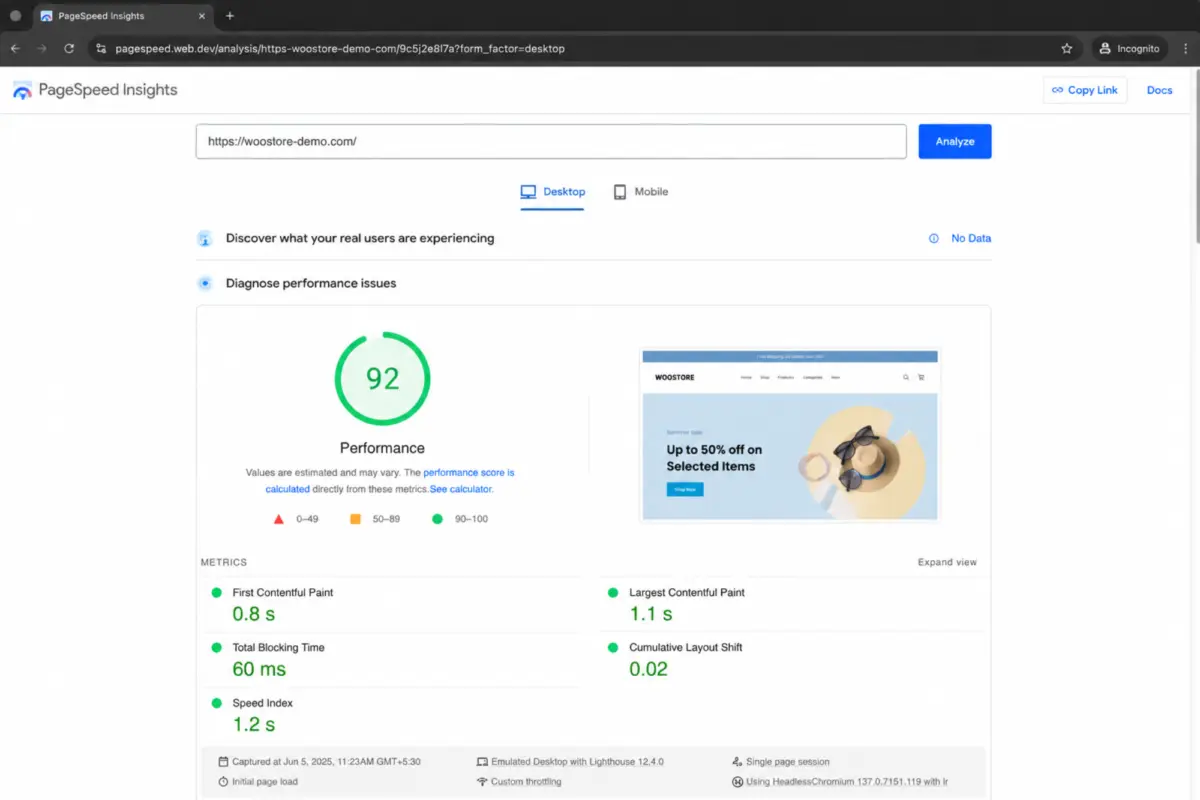
Task: Open the Docs link
Action: (x=1159, y=90)
